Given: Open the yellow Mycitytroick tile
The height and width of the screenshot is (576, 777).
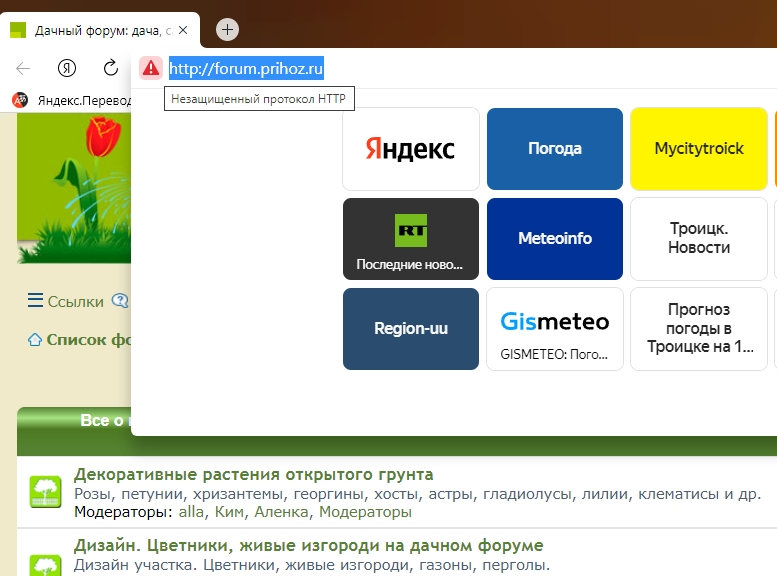Looking at the screenshot, I should tap(699, 149).
